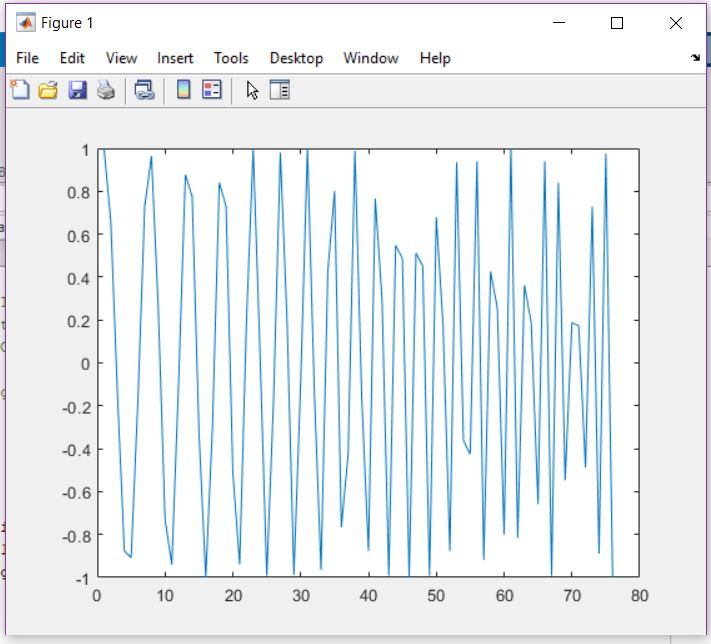Click the x-axis tick label 40
The height and width of the screenshot is (644, 711).
point(368,595)
